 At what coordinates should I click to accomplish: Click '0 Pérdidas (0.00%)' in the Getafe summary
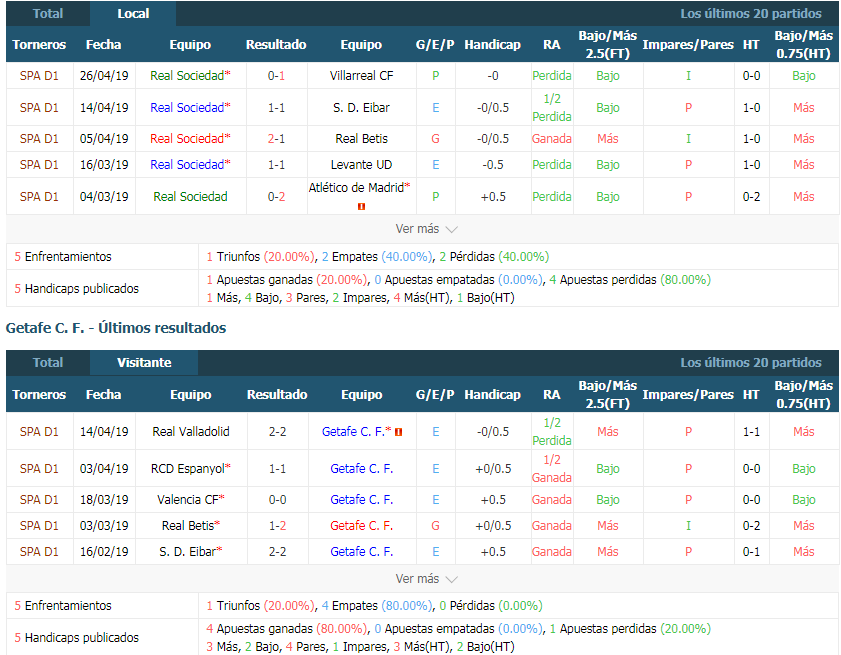click(491, 606)
